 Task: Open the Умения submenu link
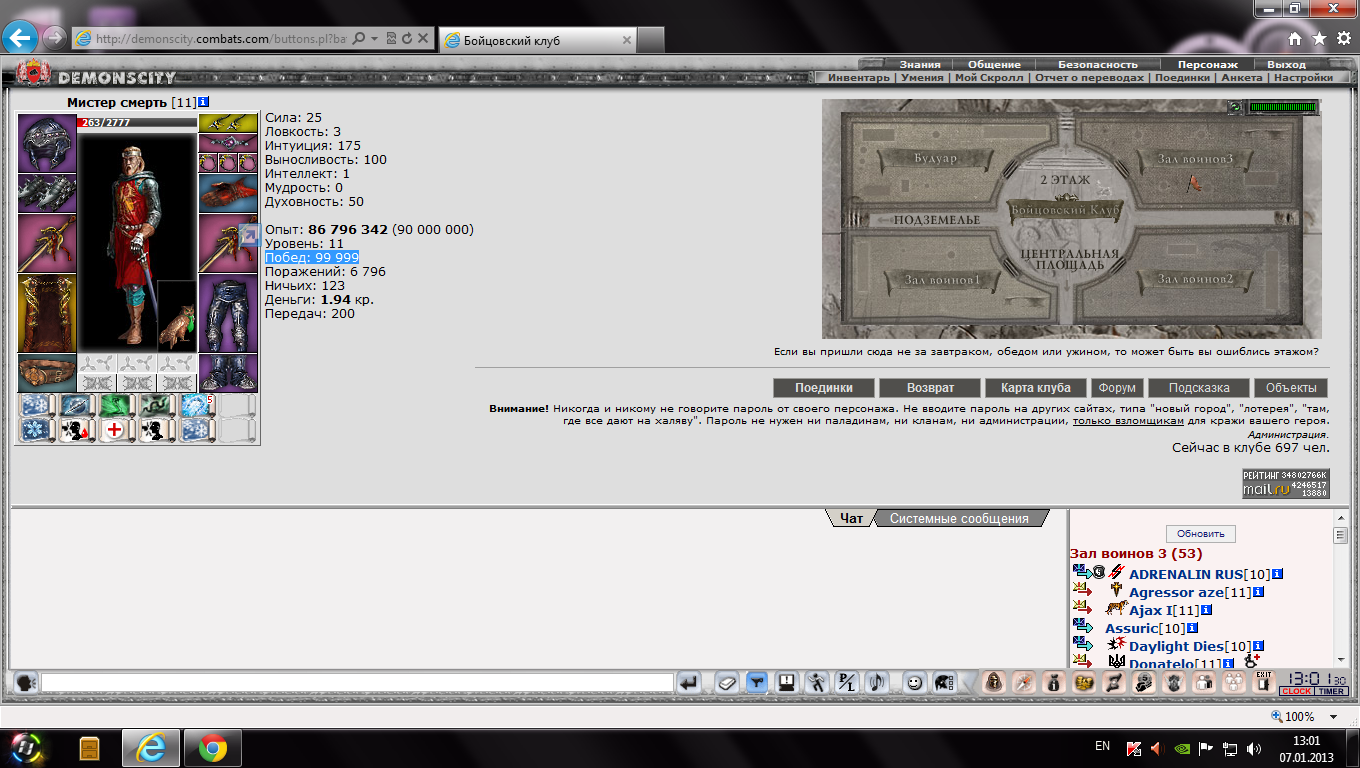pos(922,77)
